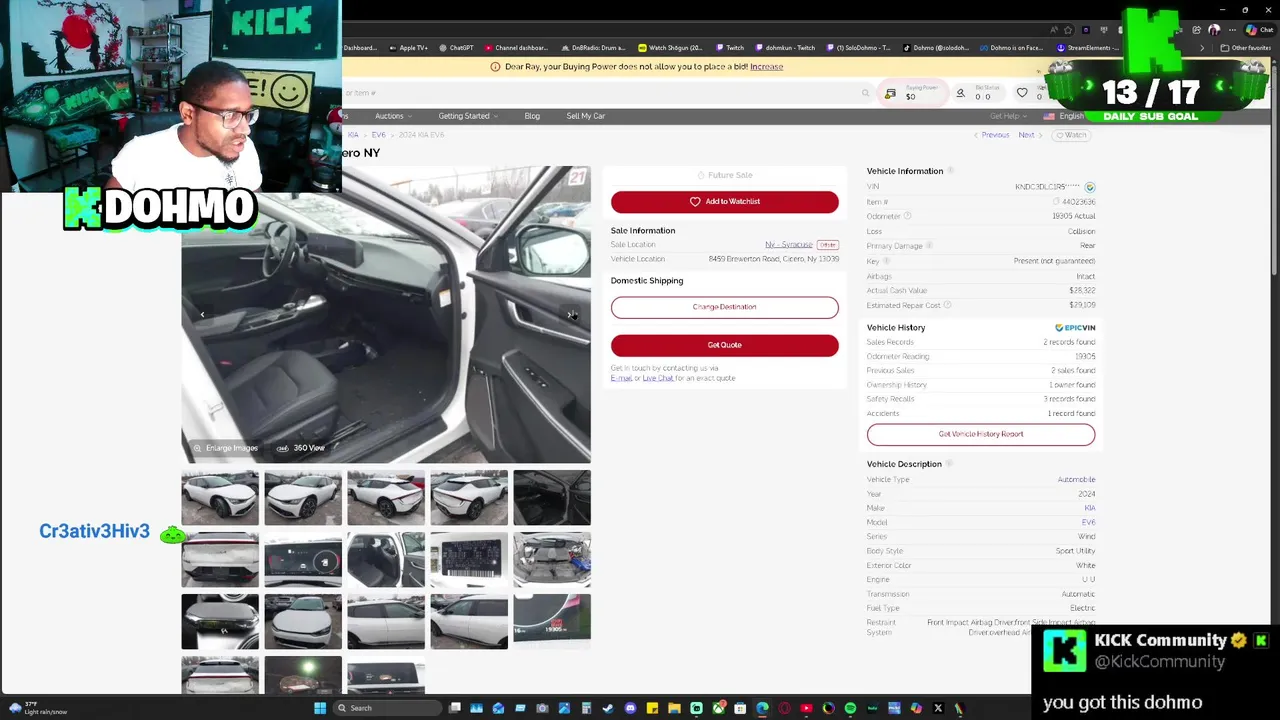Open the Windows Start menu

point(320,708)
